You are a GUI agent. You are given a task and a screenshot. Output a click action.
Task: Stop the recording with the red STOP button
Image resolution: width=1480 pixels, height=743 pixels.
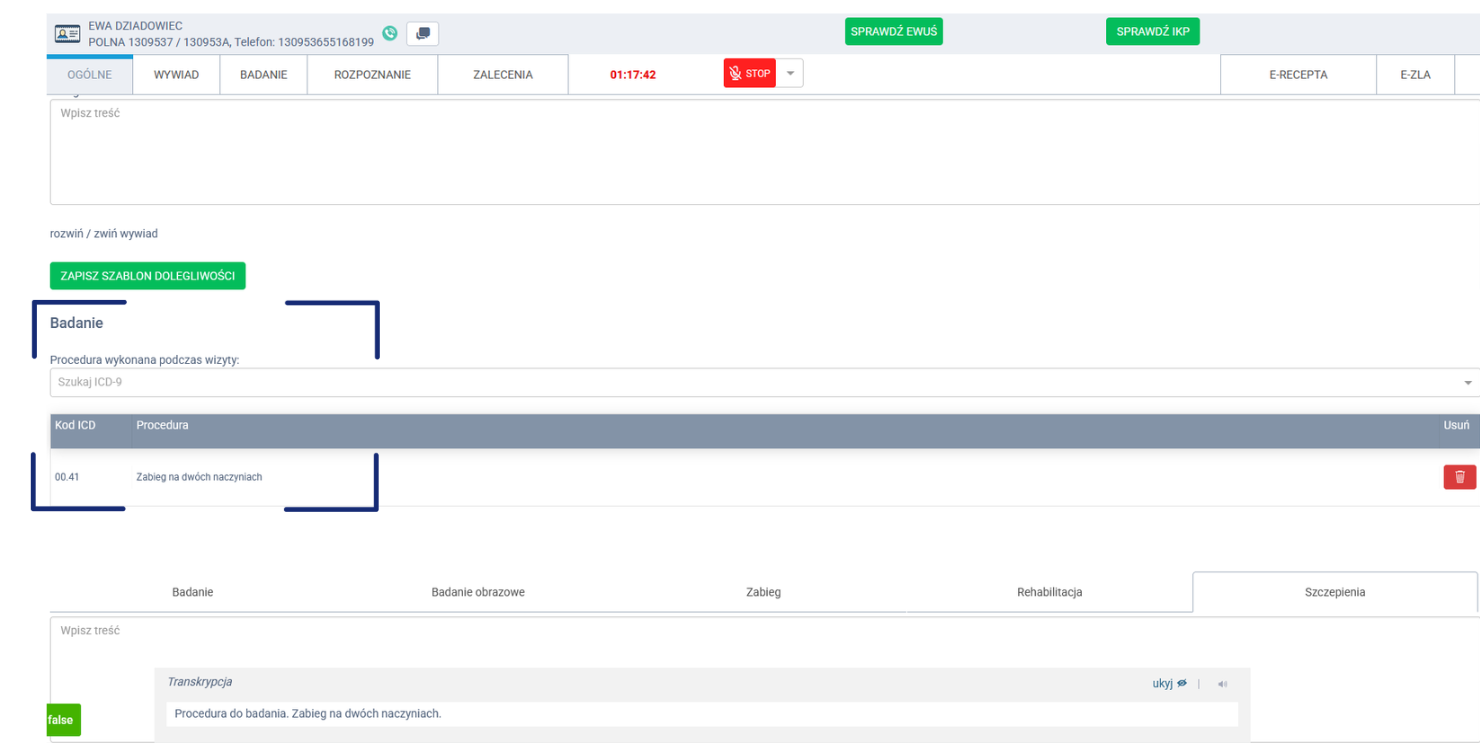[x=749, y=74]
